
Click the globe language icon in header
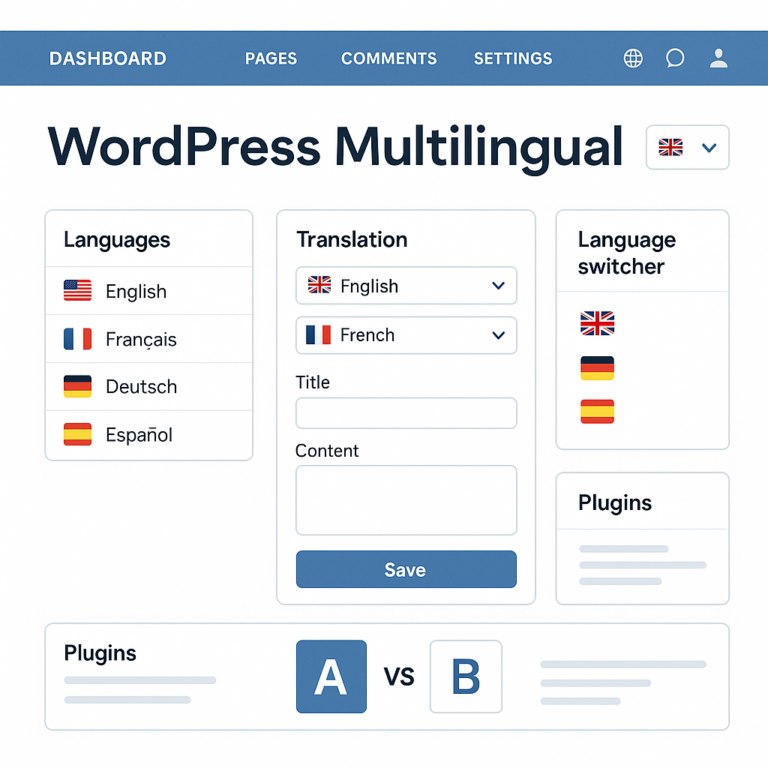click(633, 58)
